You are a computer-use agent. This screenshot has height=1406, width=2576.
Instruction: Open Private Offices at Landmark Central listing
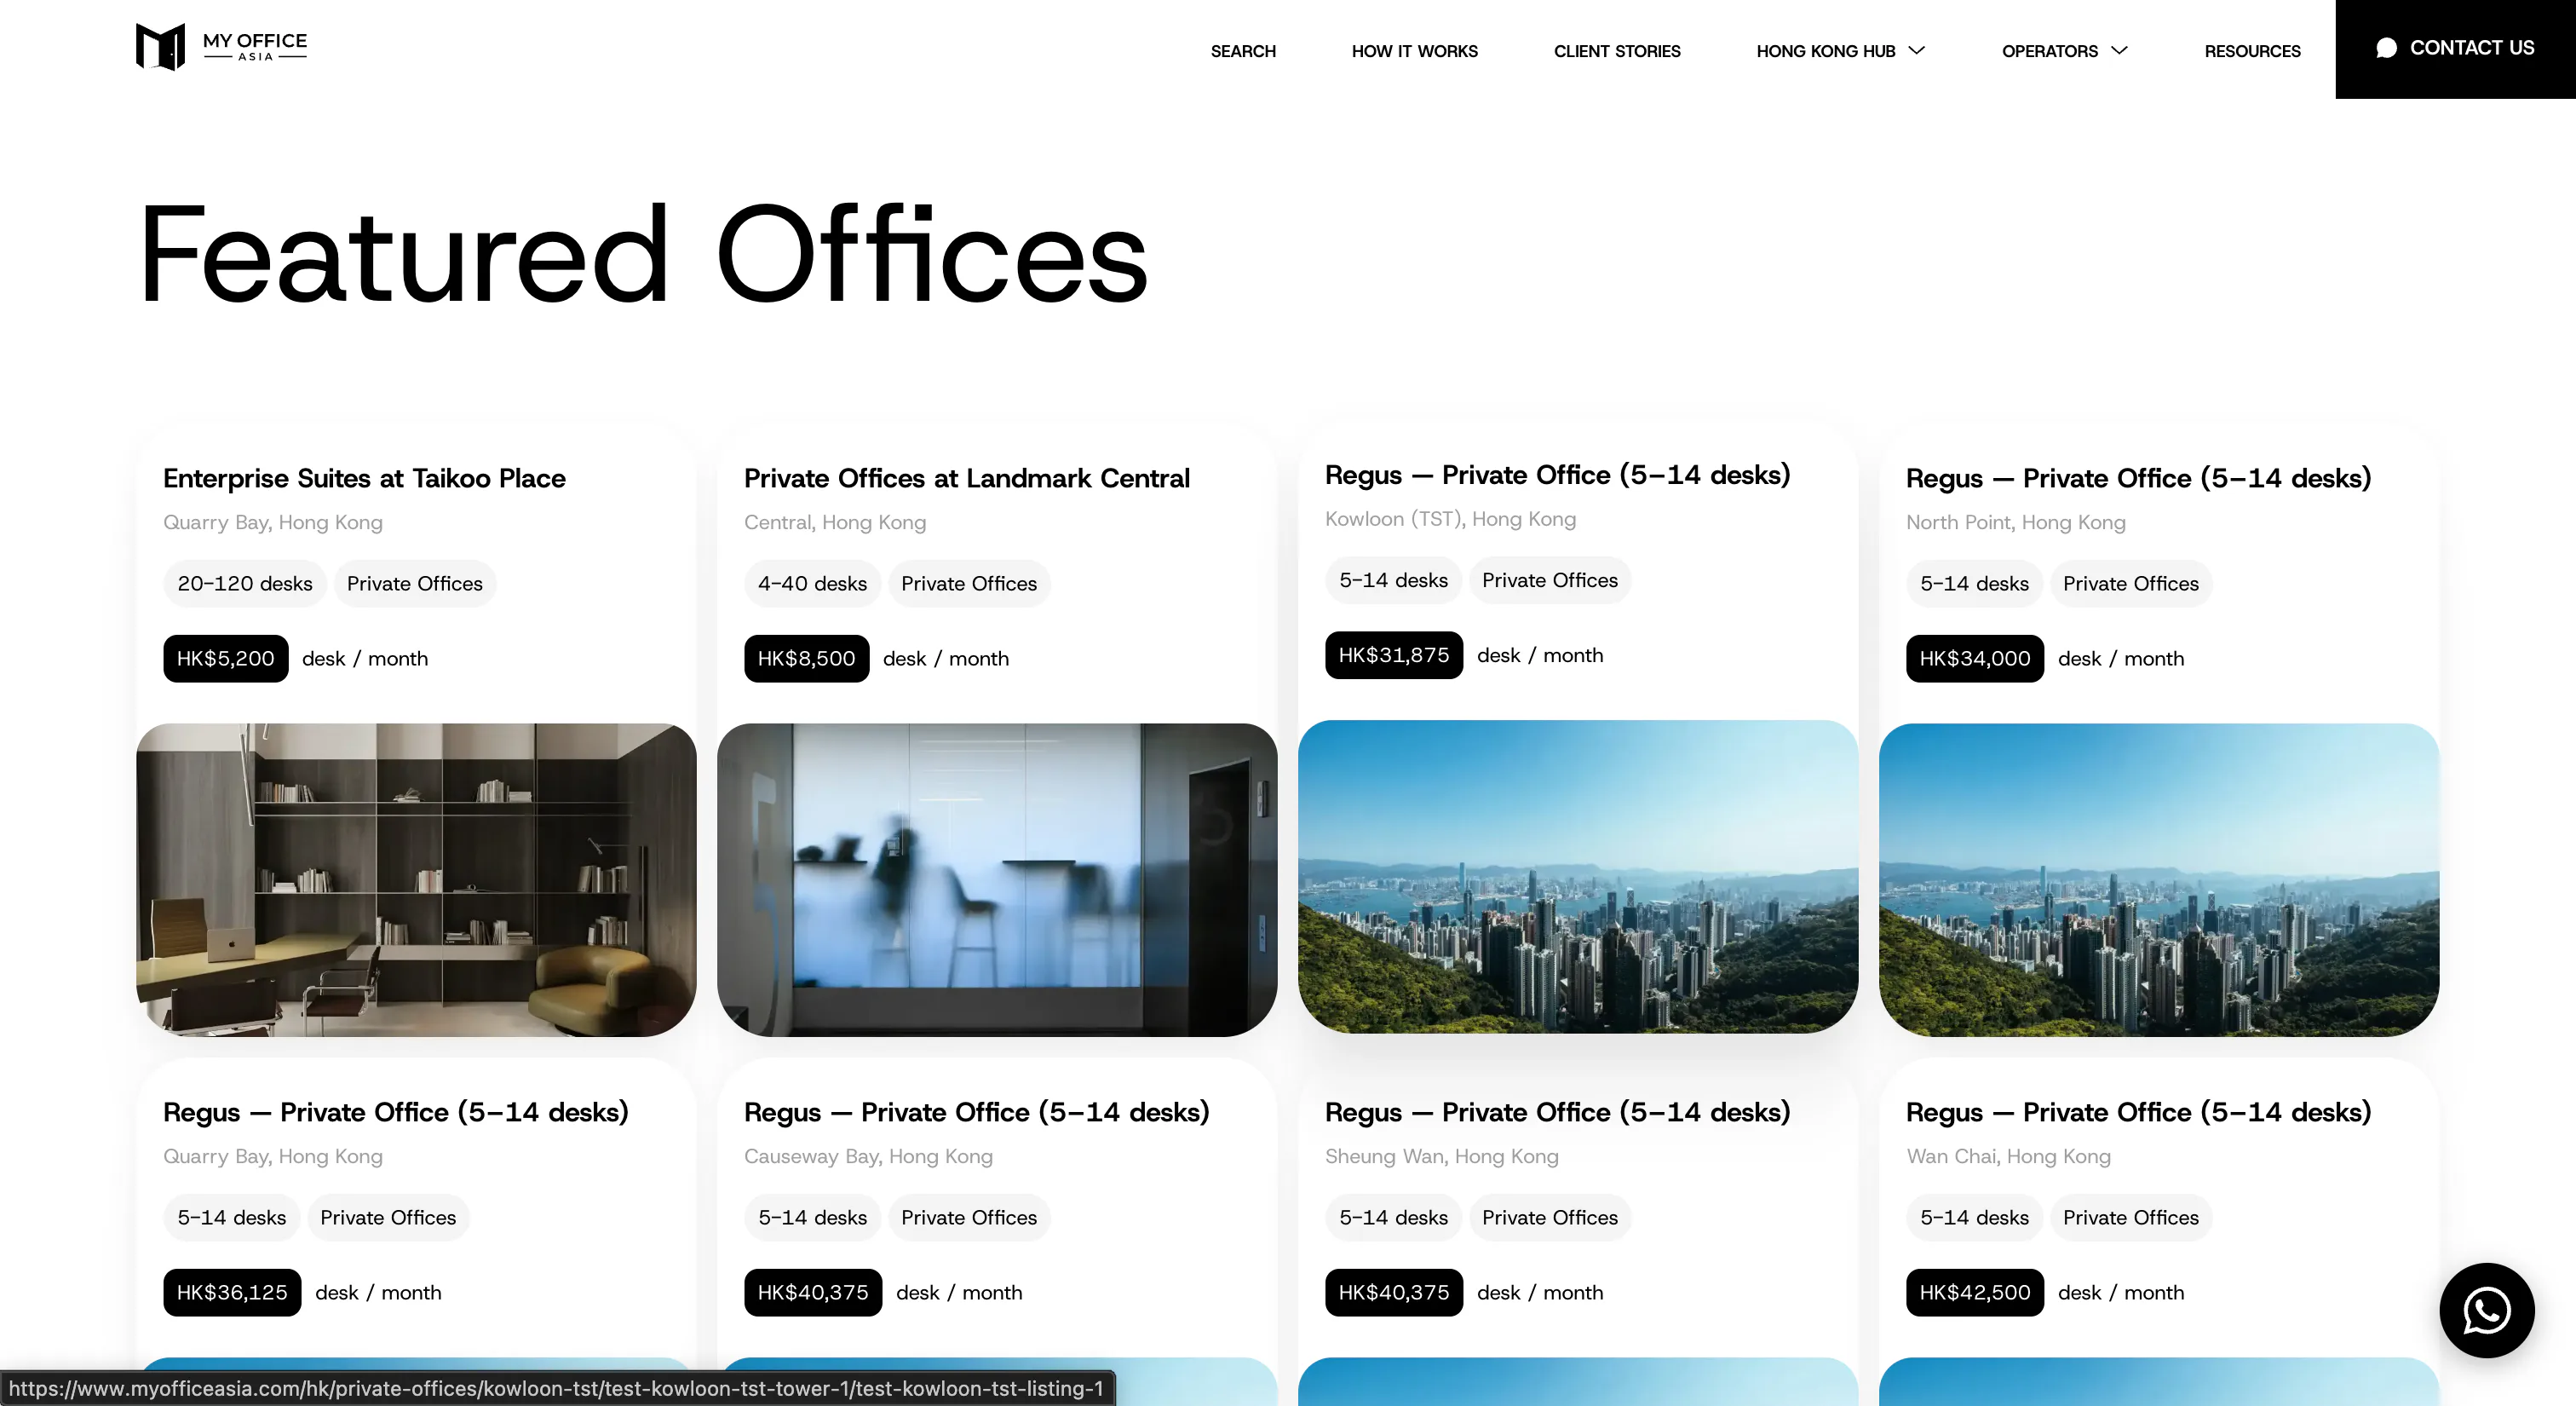966,478
